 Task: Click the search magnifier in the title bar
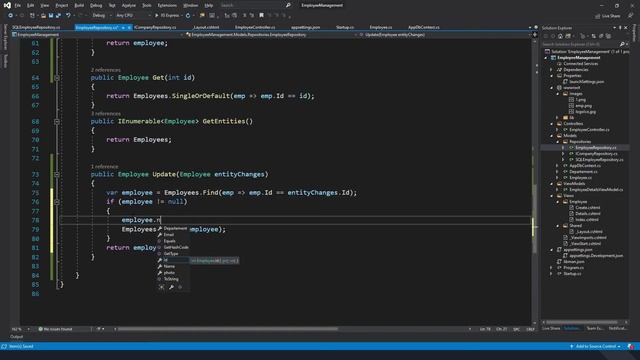click(x=288, y=5)
